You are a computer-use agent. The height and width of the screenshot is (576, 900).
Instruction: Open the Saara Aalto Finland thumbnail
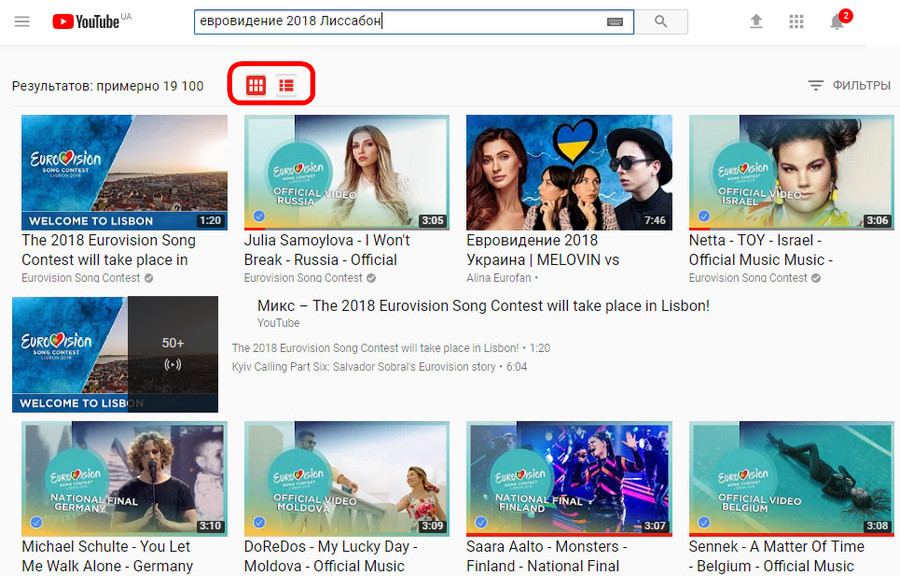coord(569,479)
